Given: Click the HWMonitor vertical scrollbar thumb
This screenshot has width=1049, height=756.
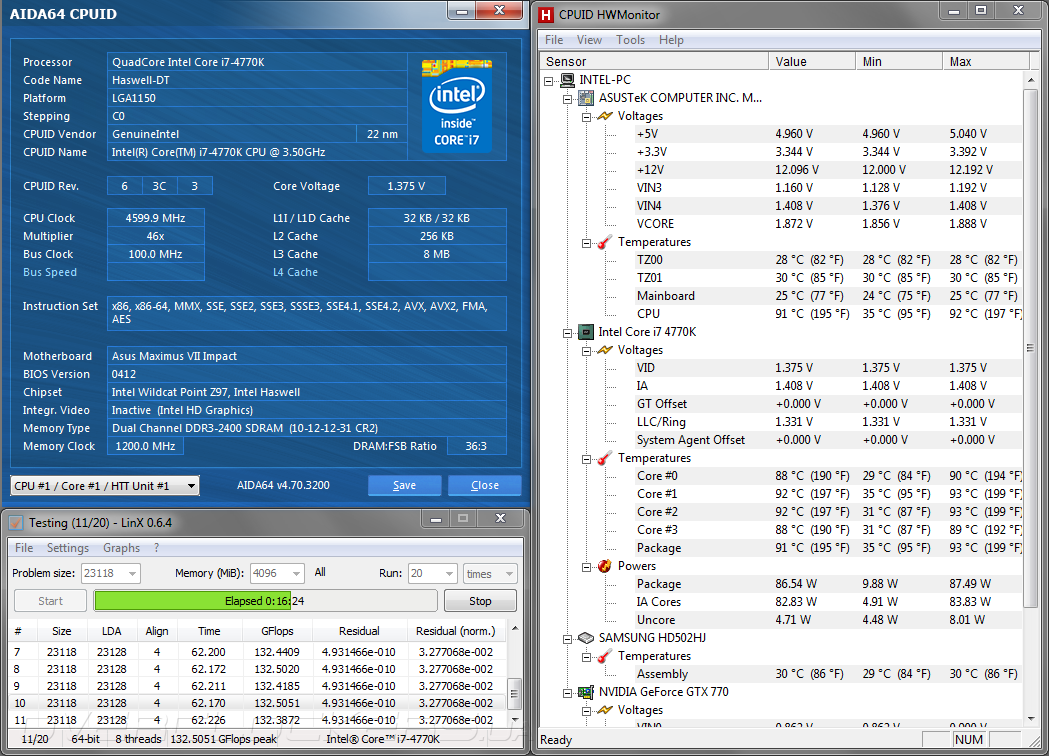Looking at the screenshot, I should tap(1030, 348).
